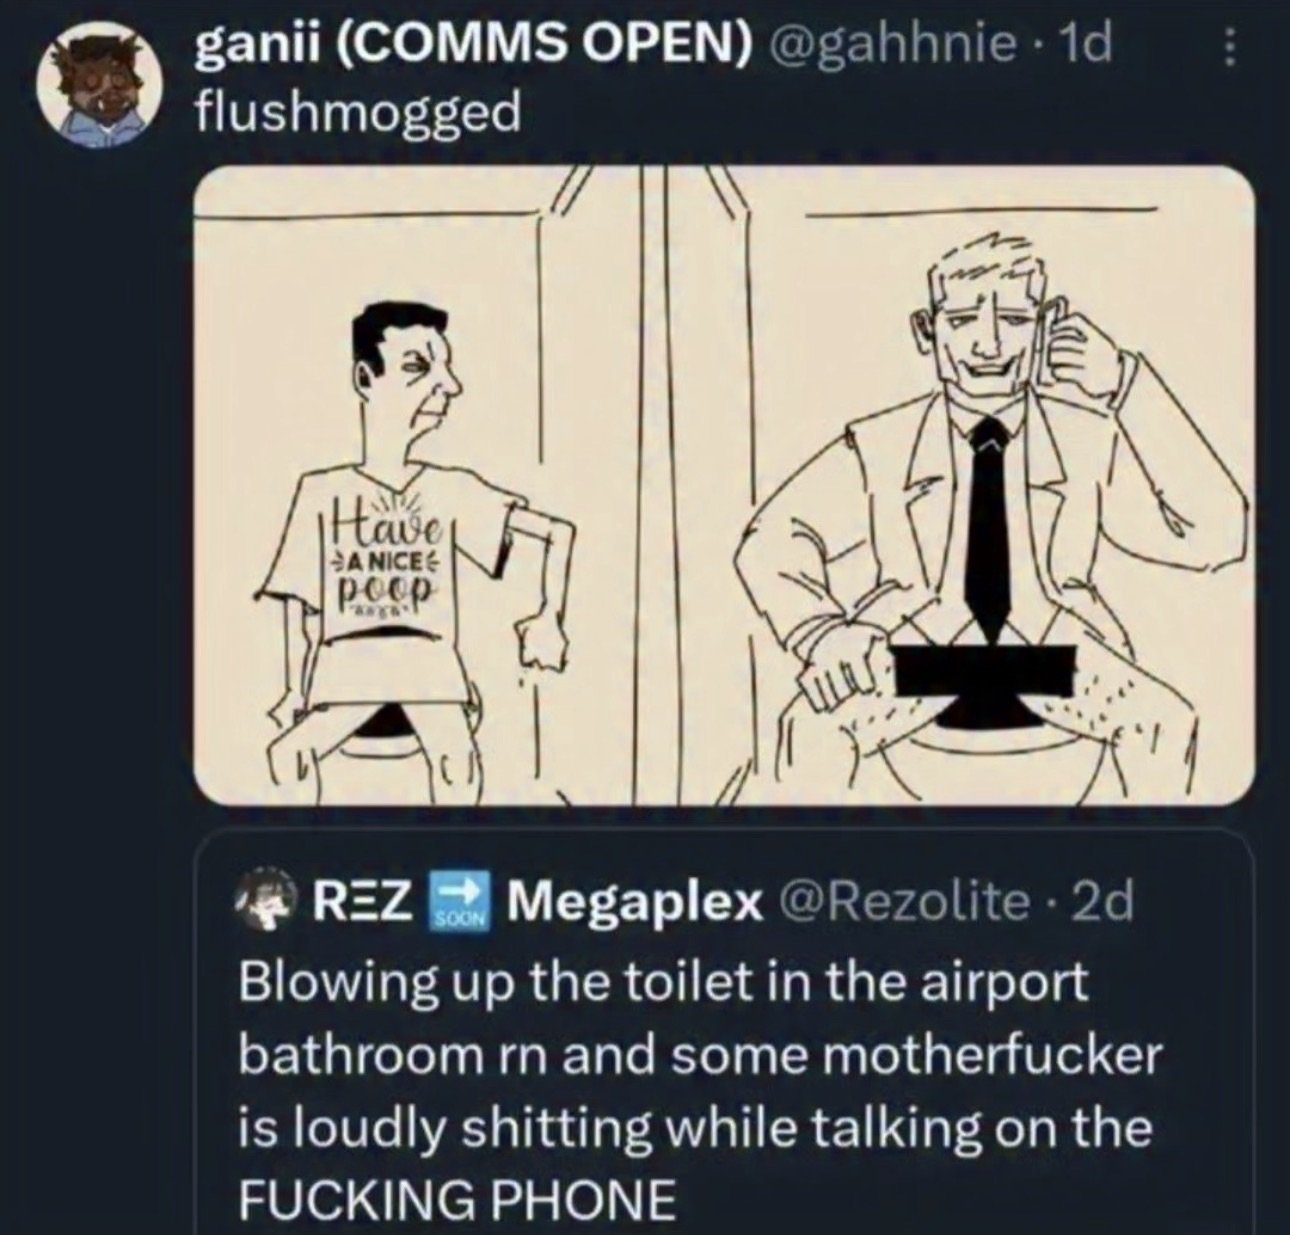Viewport: 1290px width, 1235px height.
Task: Click the REZ display name
Action: point(364,903)
